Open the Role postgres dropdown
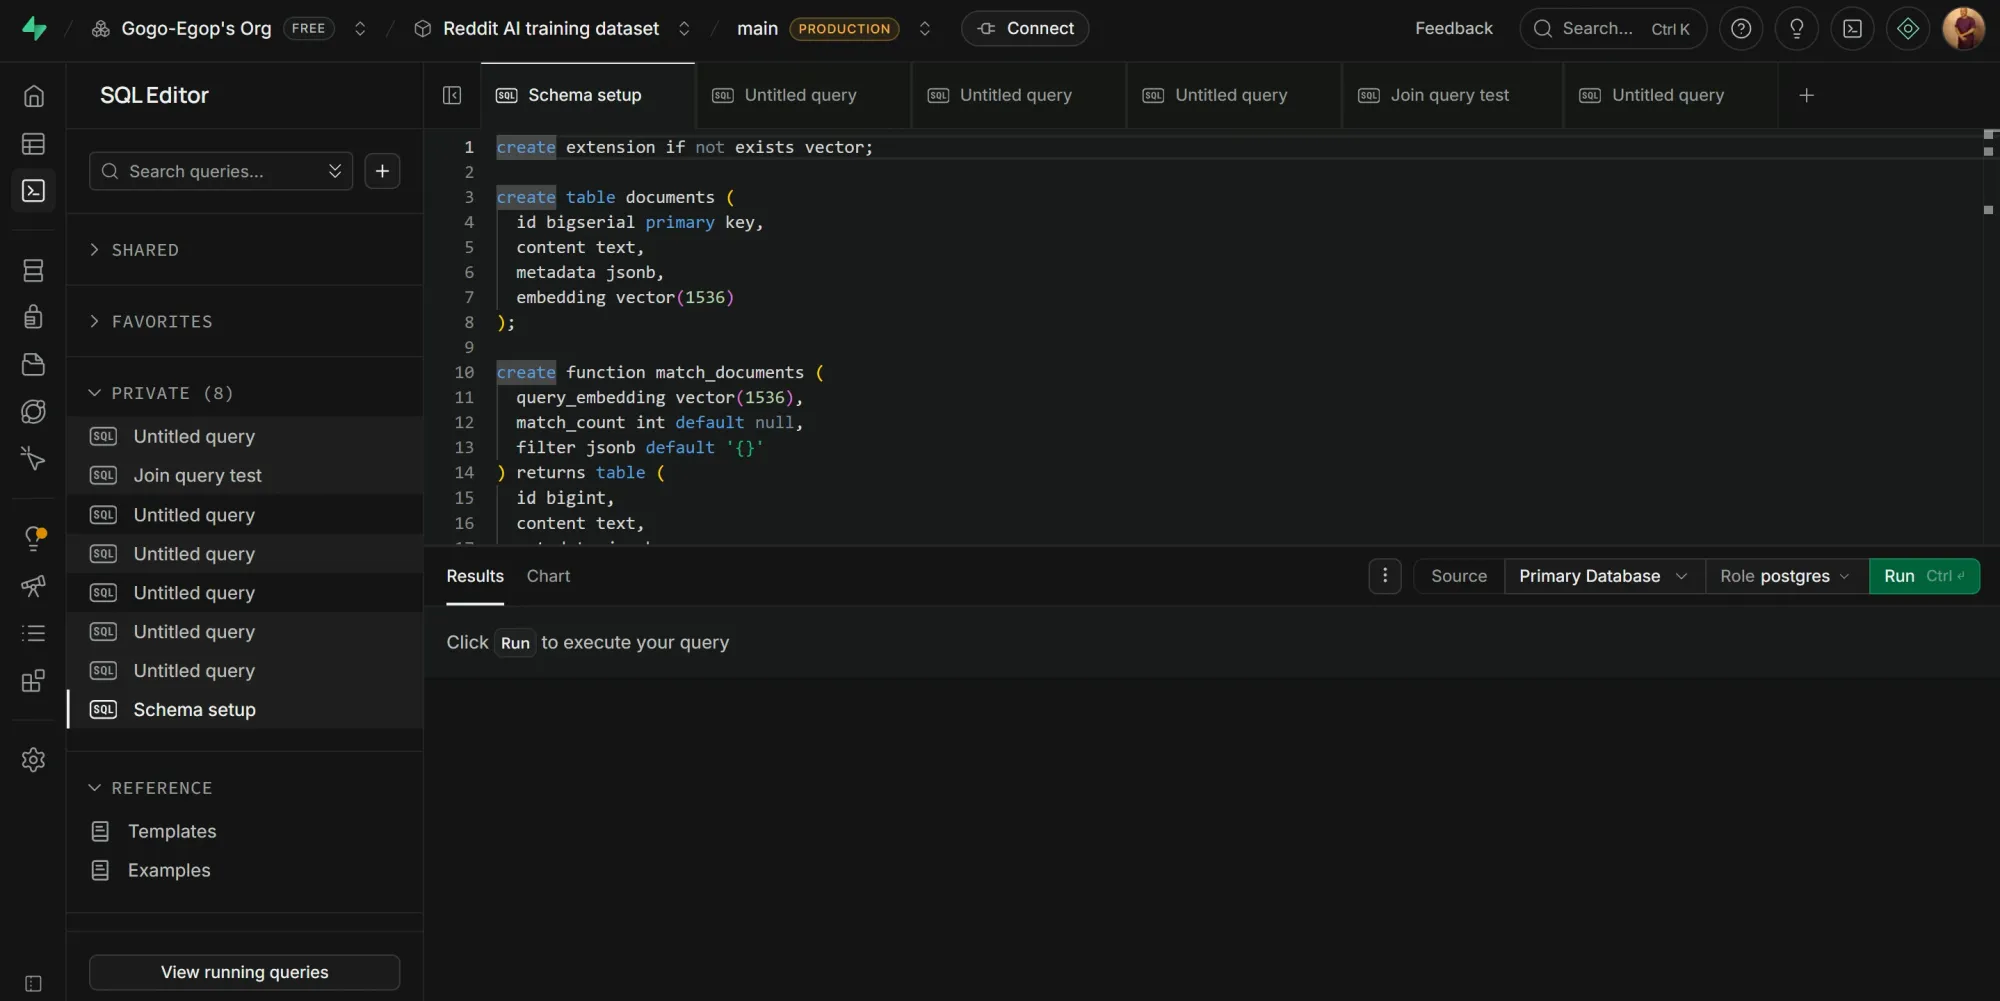This screenshot has width=2000, height=1001. pyautogui.click(x=1786, y=576)
